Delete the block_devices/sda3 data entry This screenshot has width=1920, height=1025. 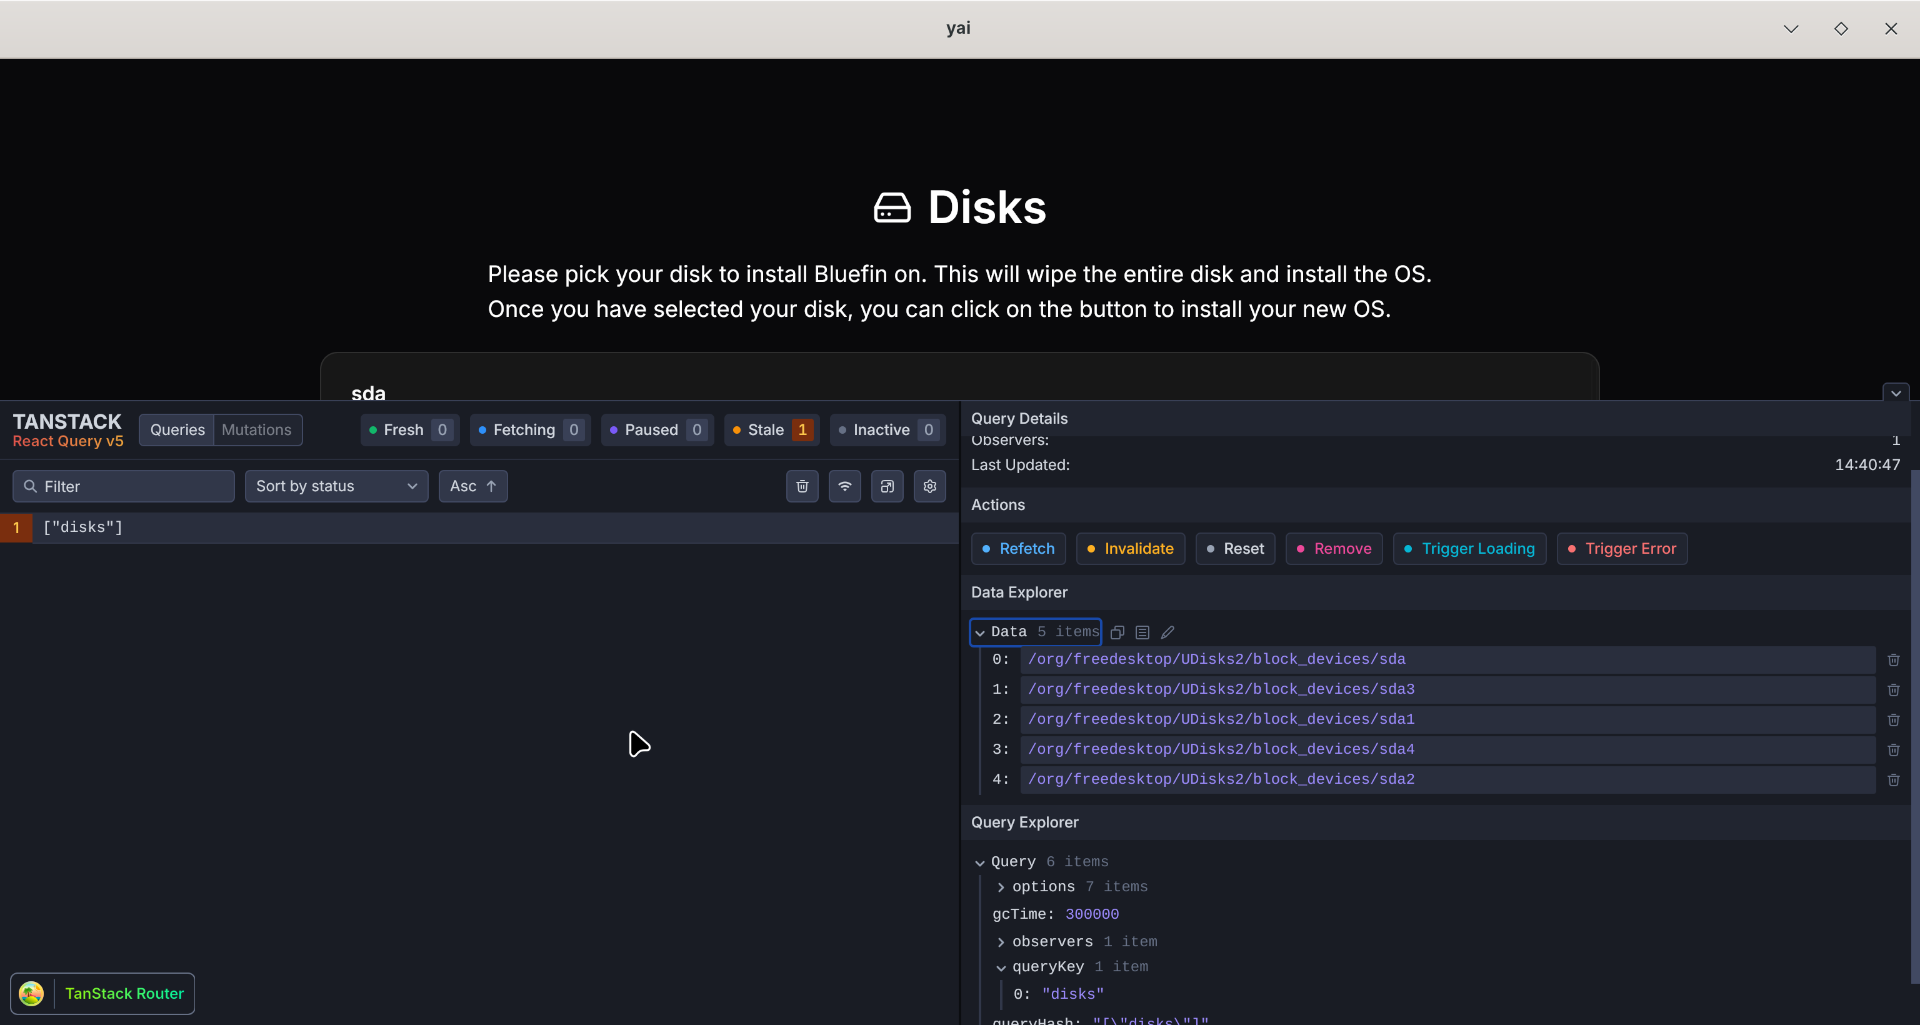(1893, 690)
